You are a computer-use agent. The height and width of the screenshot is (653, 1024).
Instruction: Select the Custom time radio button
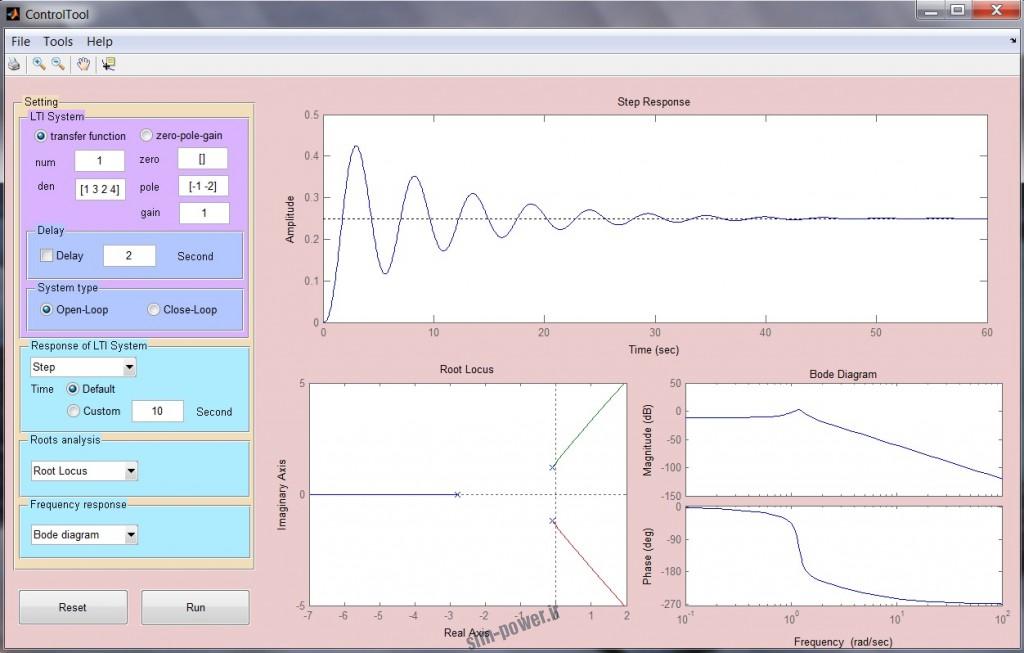click(73, 411)
